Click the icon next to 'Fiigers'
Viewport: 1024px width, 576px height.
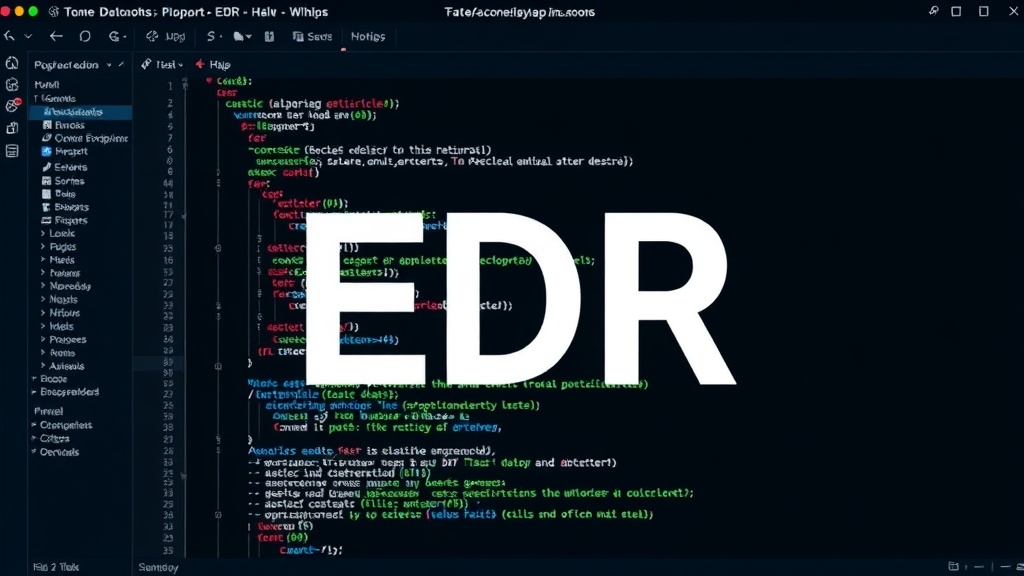click(46, 220)
